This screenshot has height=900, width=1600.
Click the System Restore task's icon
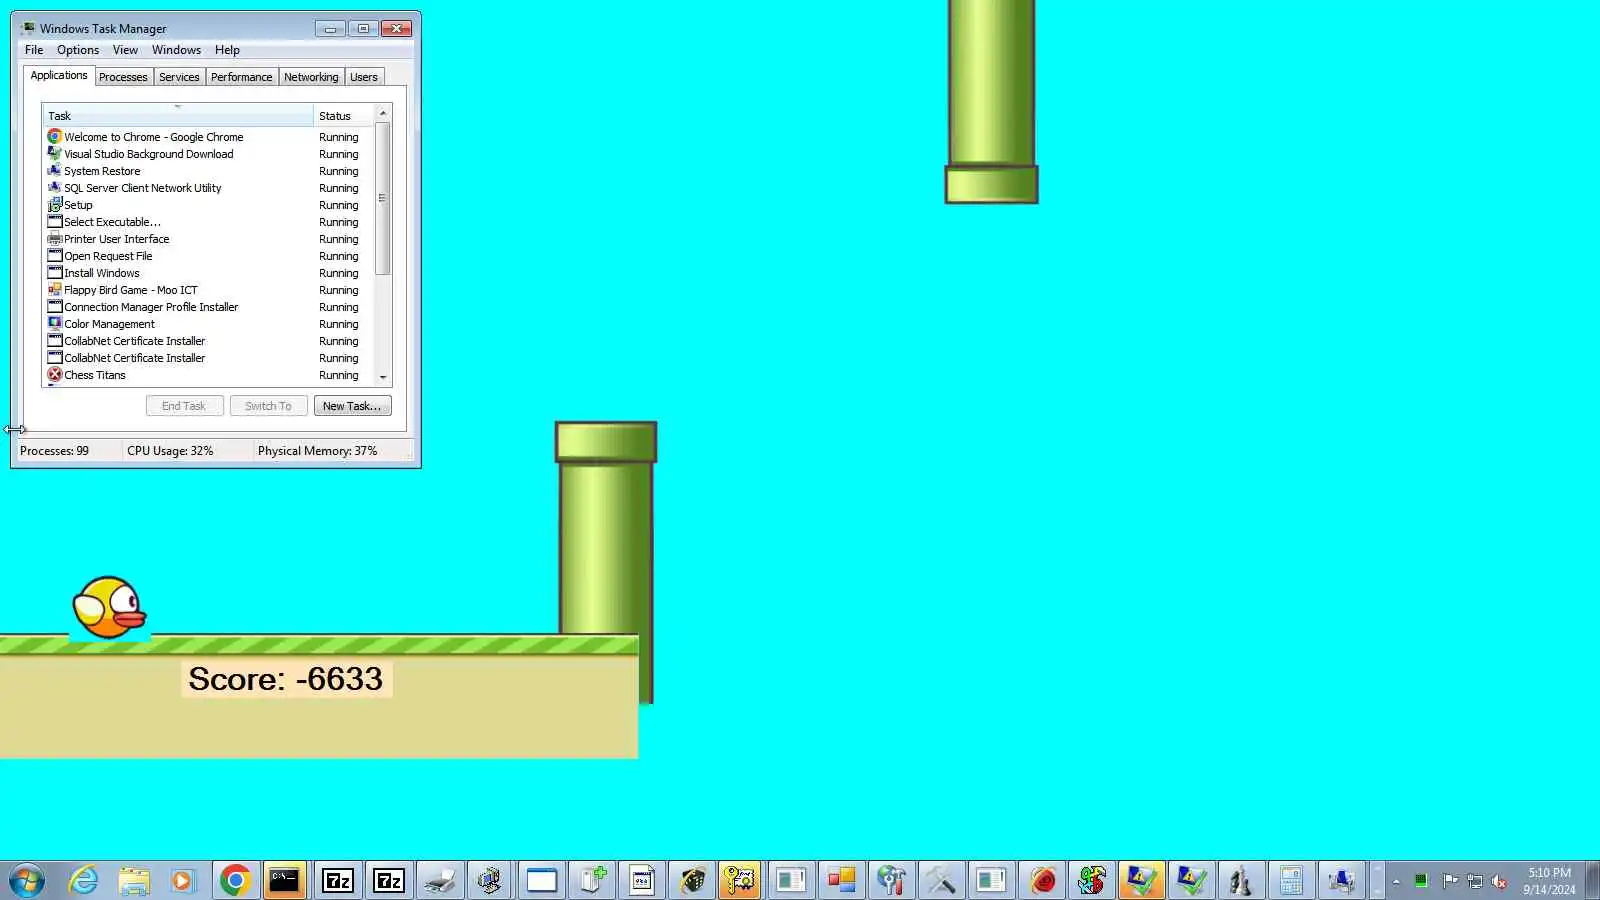(x=55, y=171)
